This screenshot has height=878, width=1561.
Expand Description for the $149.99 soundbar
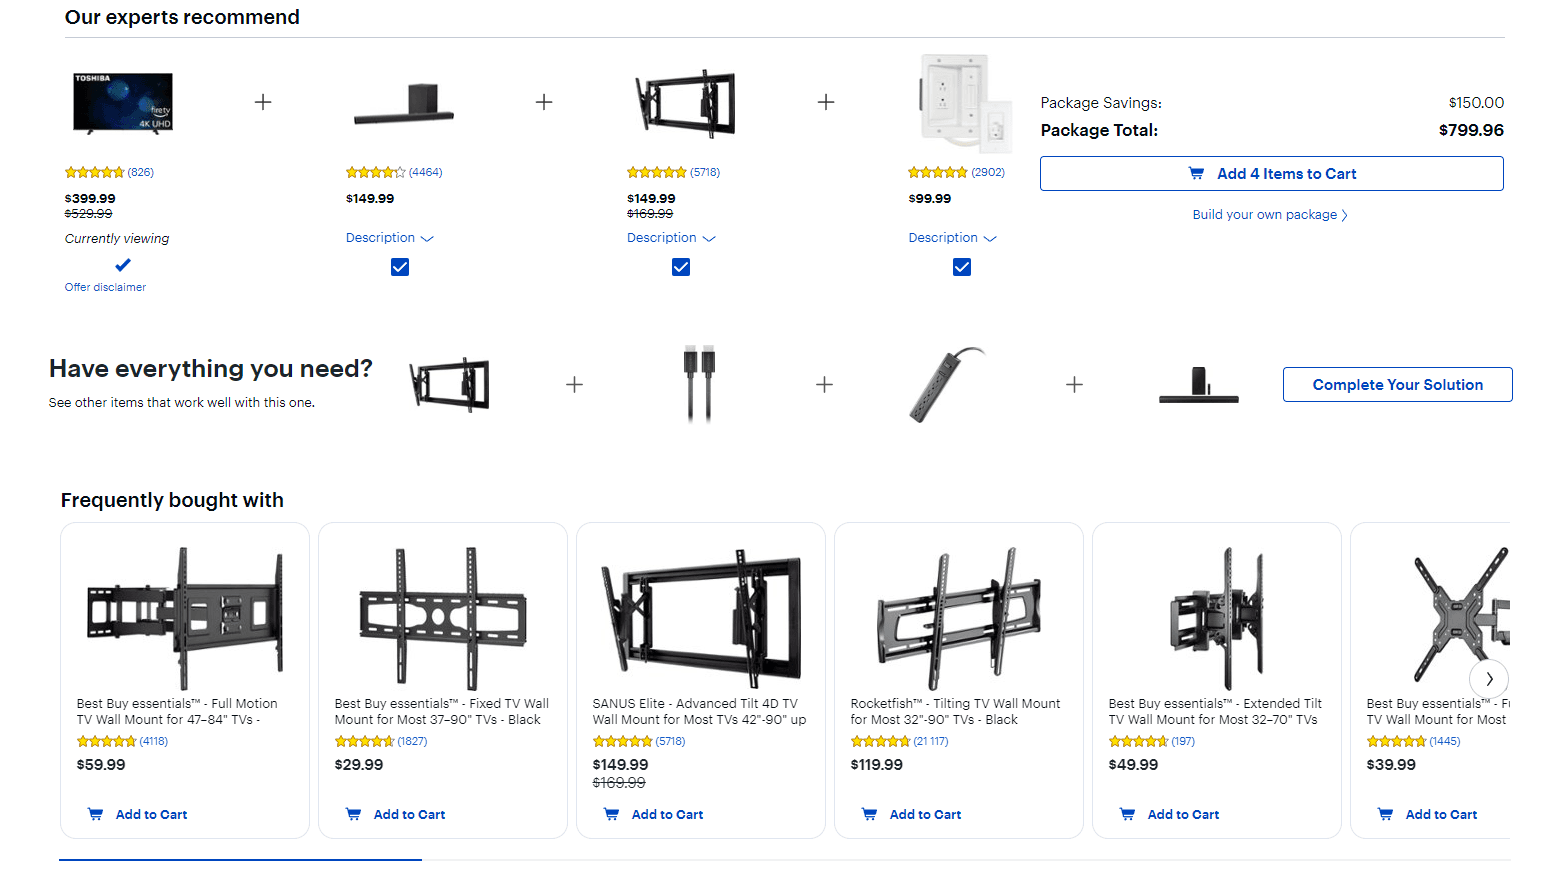click(389, 238)
